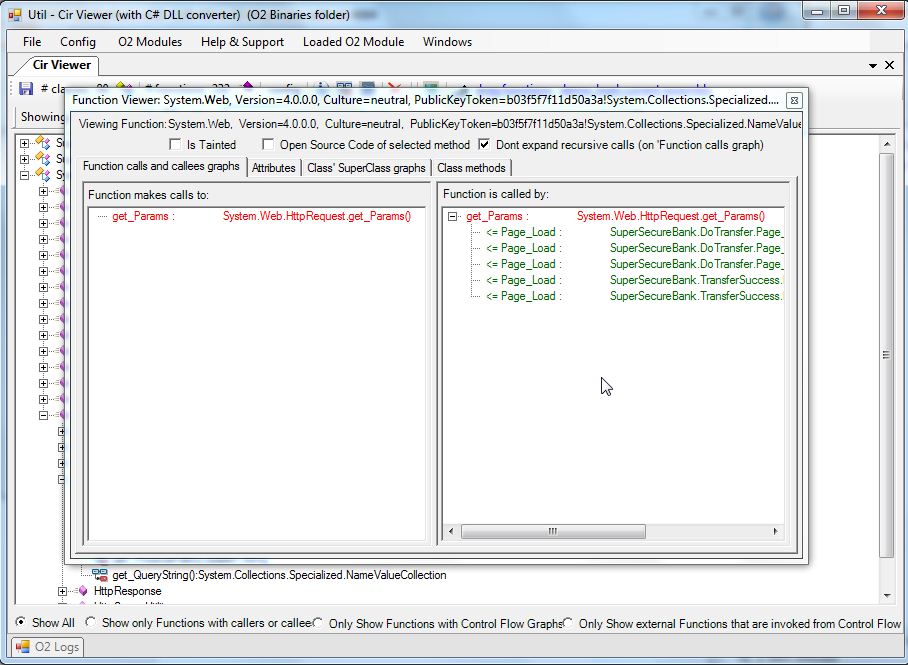Image resolution: width=908 pixels, height=665 pixels.
Task: Click the Save floppy disk toolbar icon
Action: point(25,88)
